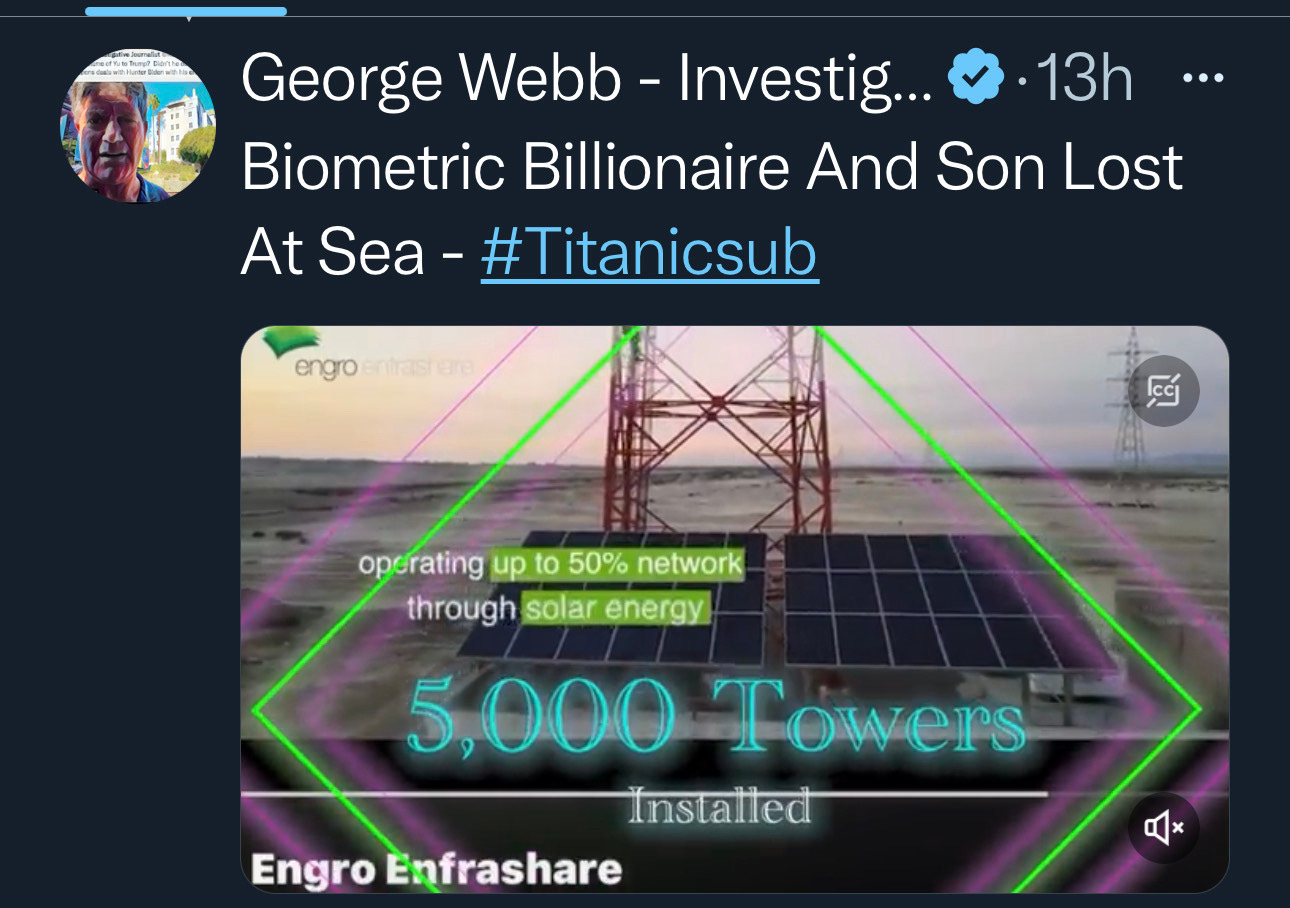
Task: Click the George Webb display name
Action: 586,80
